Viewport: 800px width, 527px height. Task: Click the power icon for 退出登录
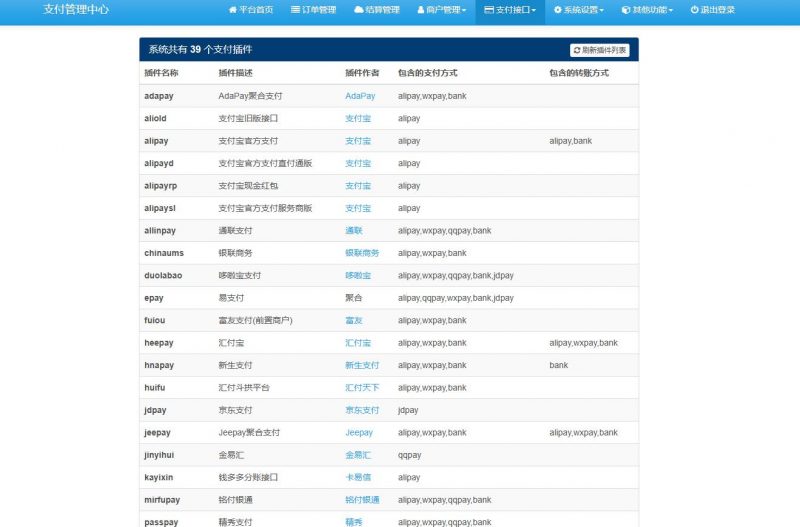(x=694, y=10)
